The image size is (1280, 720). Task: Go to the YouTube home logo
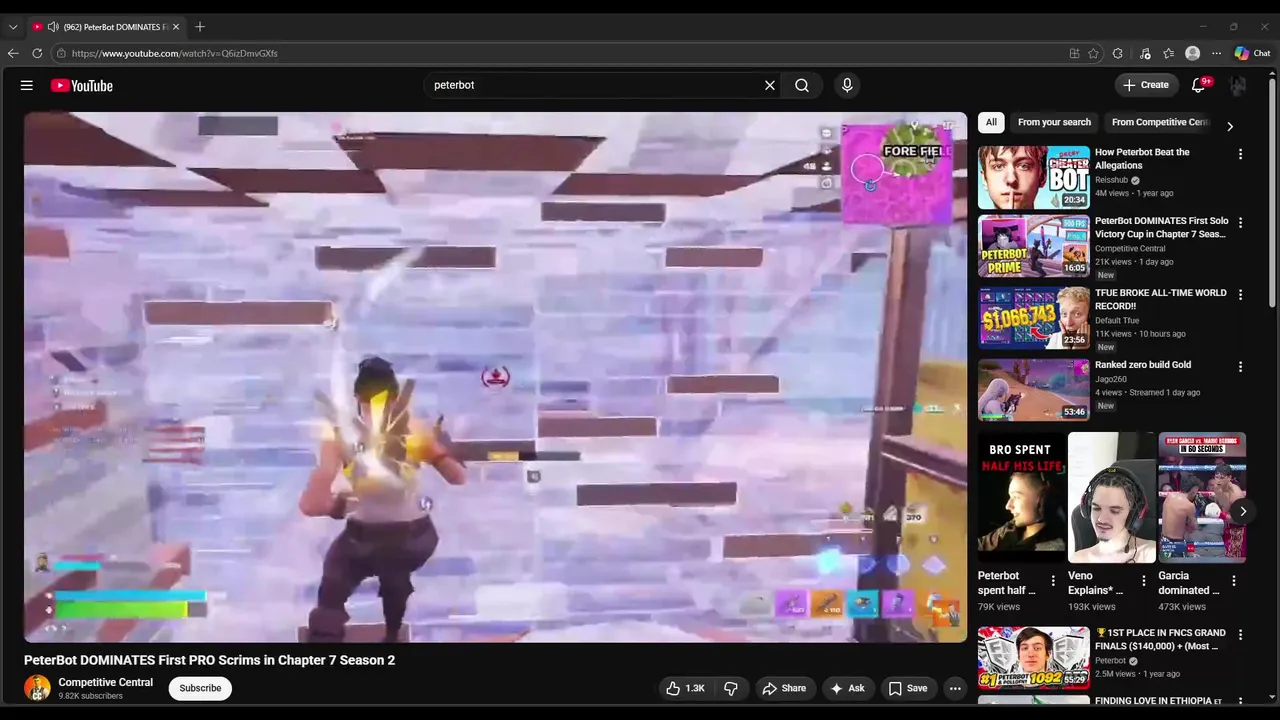tap(82, 85)
